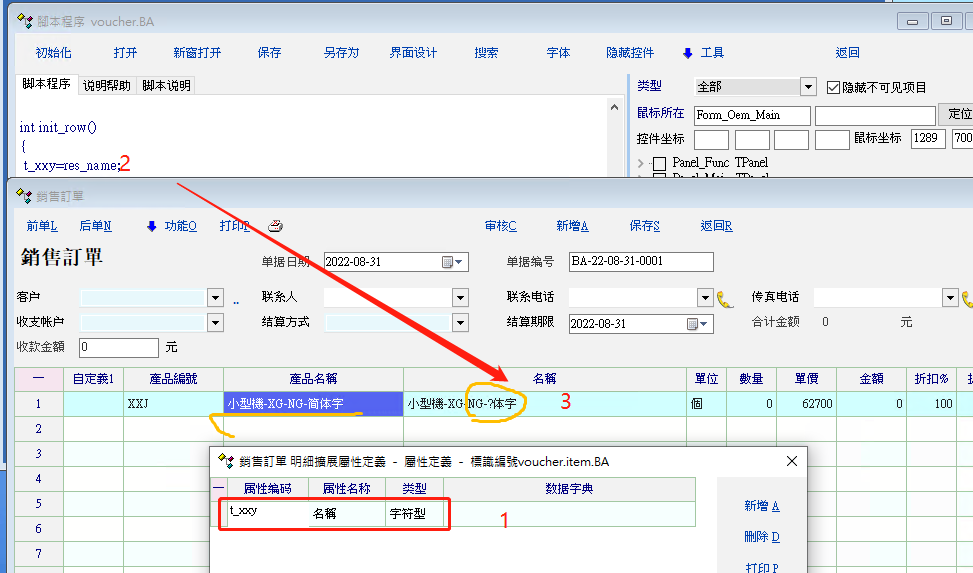Check the Panel_Func TPanel checkbox
Screen dimensions: 973x573
click(659, 163)
